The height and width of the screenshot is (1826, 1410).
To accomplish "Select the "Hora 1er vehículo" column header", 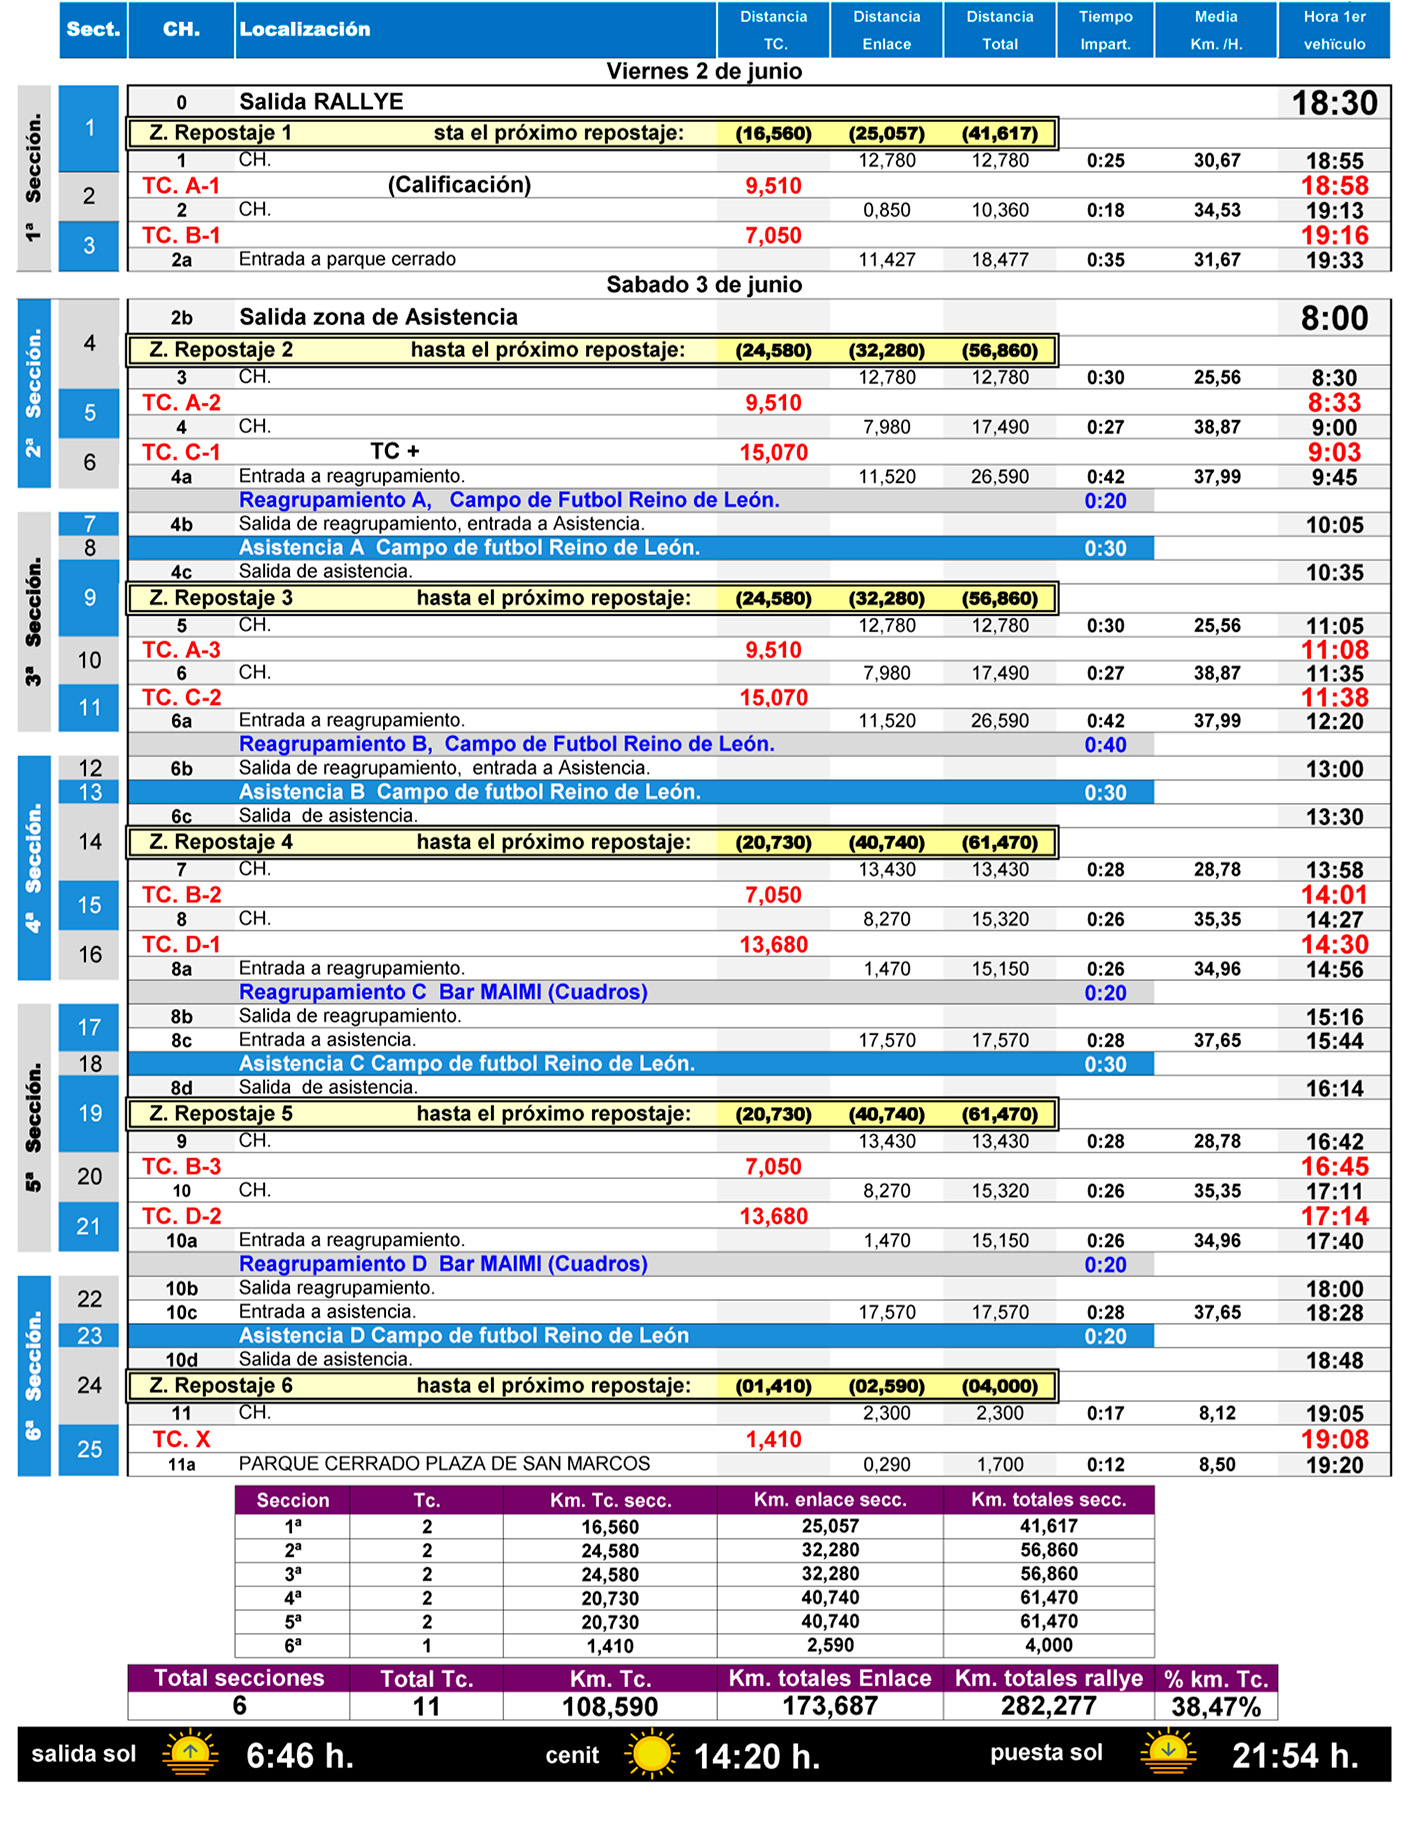I will [1333, 30].
